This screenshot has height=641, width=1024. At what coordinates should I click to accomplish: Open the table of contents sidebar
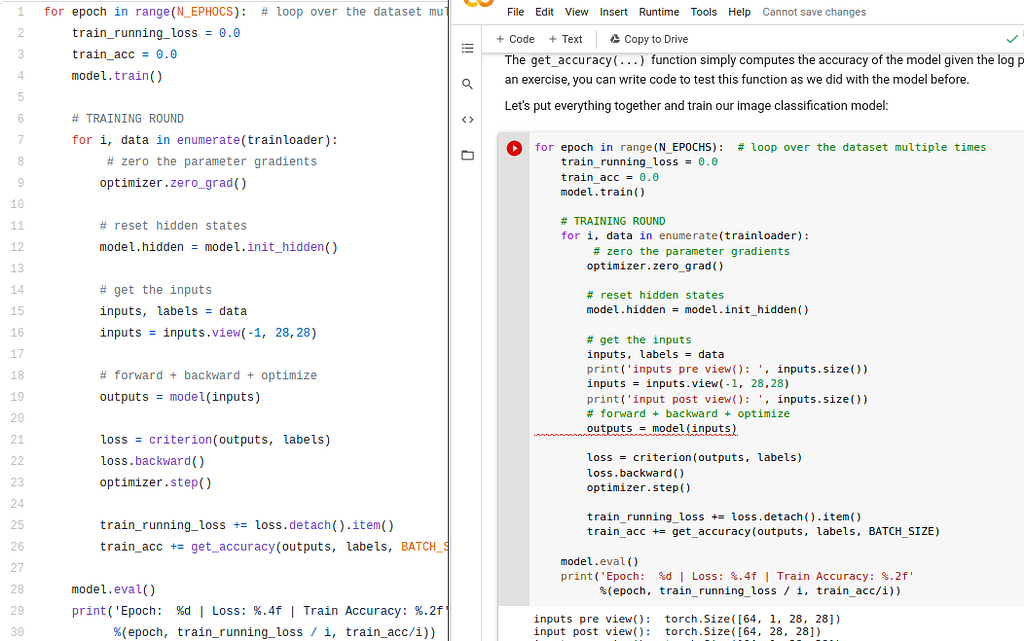click(x=467, y=48)
